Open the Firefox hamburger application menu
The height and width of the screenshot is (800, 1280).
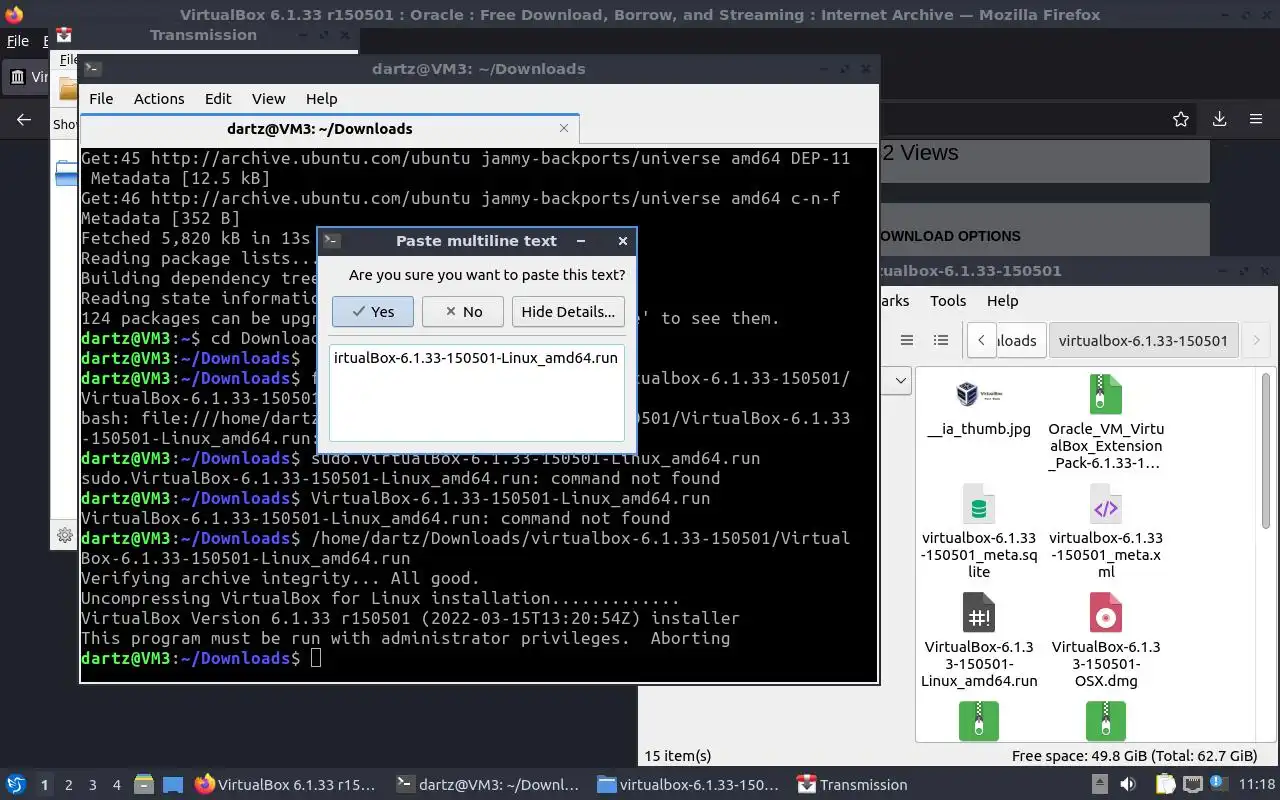pos(1256,119)
